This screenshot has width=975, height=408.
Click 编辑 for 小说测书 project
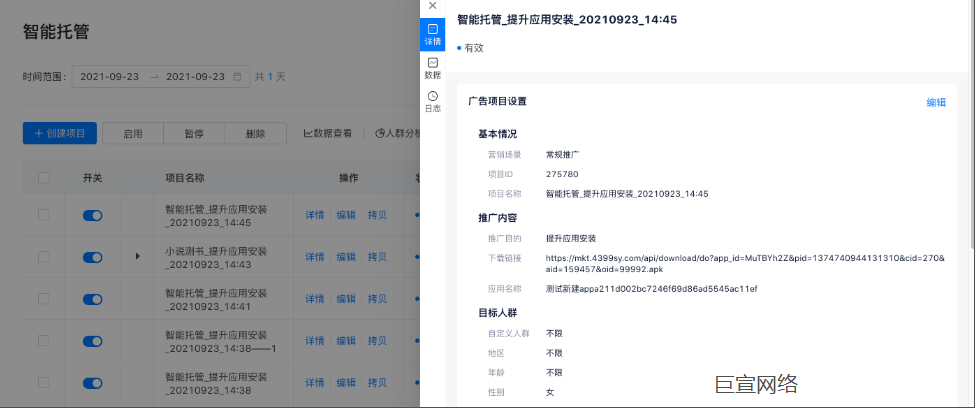346,257
